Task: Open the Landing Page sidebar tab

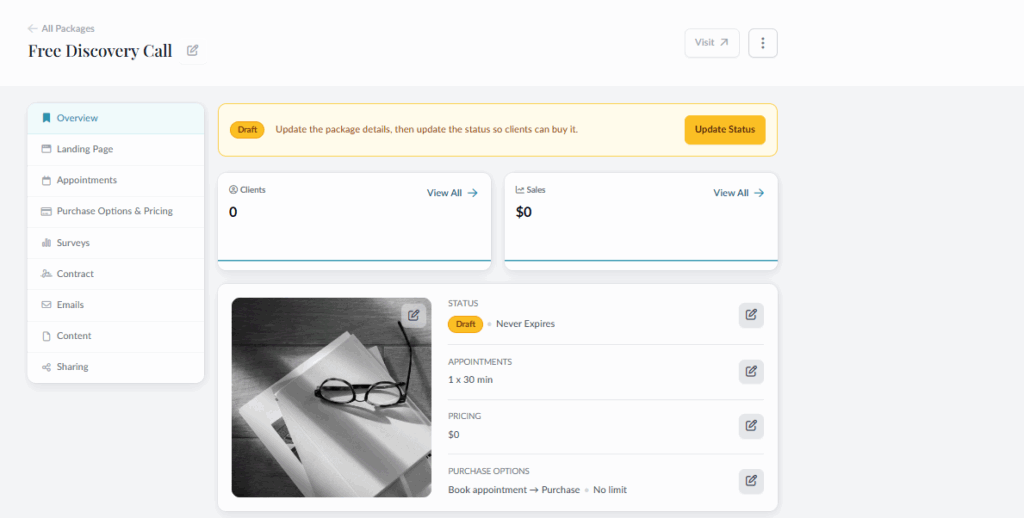Action: (x=84, y=149)
